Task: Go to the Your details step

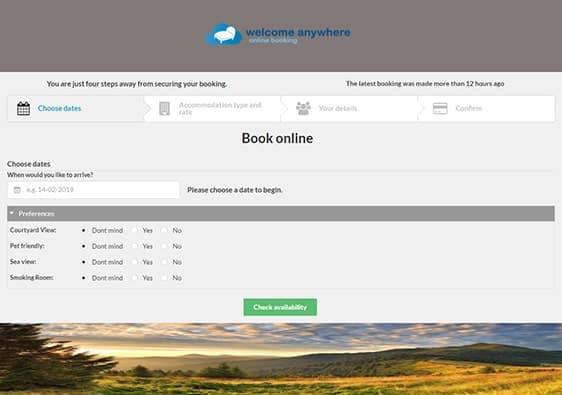Action: [x=349, y=109]
